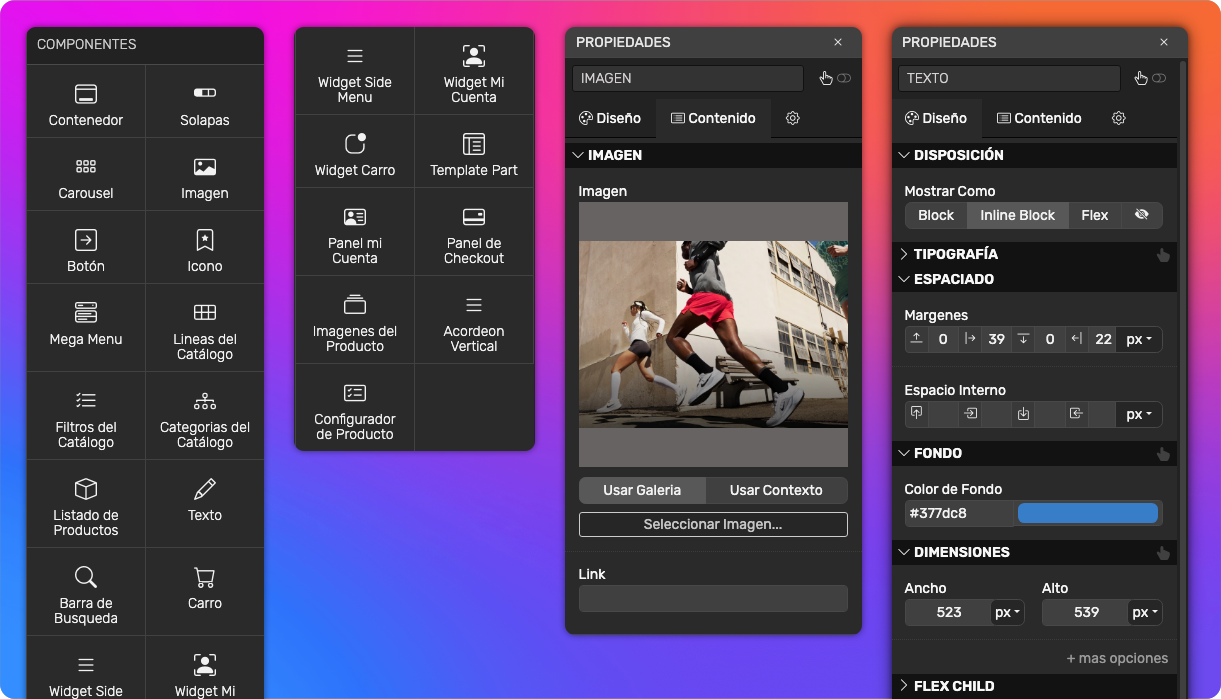
Task: Click the blue Color de Fondo swatch
Action: pos(1087,514)
